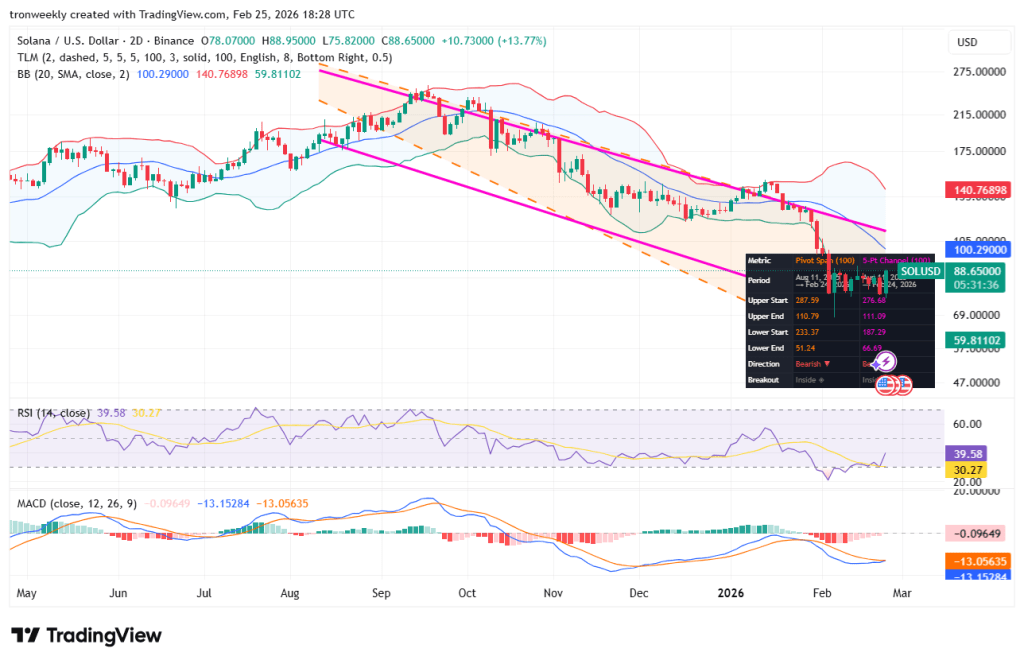The image size is (1024, 664).
Task: Click the 'Lower End' value 51.24
Action: point(805,348)
